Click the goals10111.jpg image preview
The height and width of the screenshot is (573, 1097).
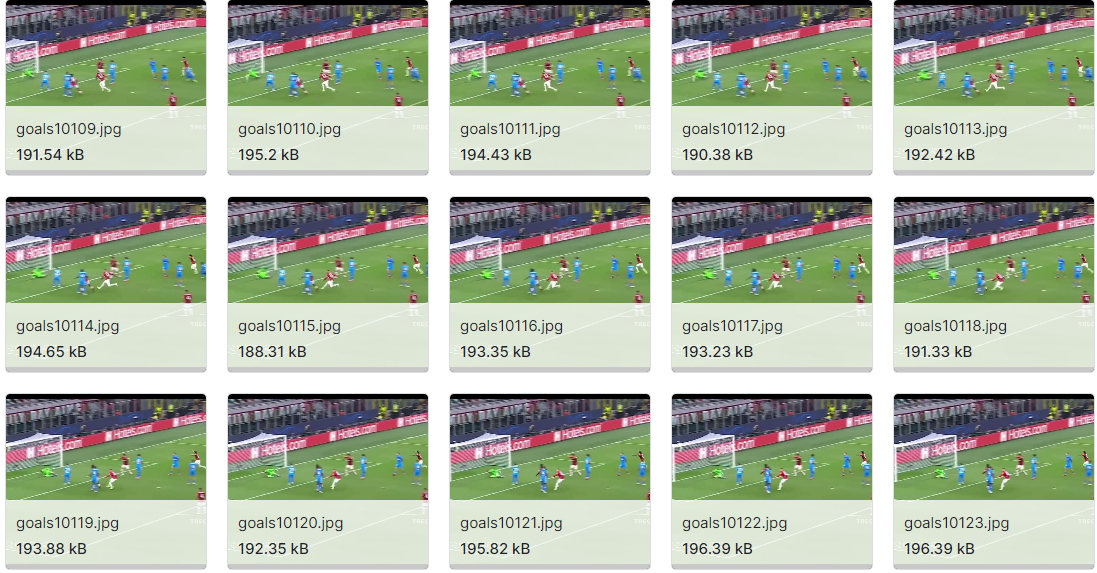(x=550, y=53)
